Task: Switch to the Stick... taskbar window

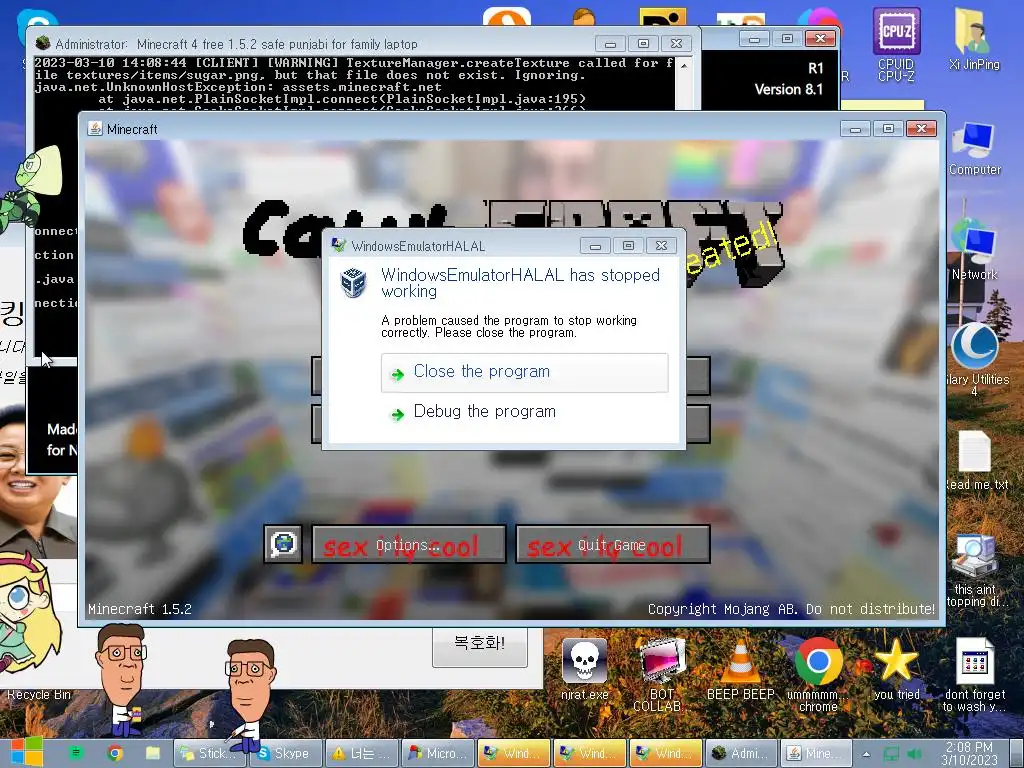Action: point(209,753)
